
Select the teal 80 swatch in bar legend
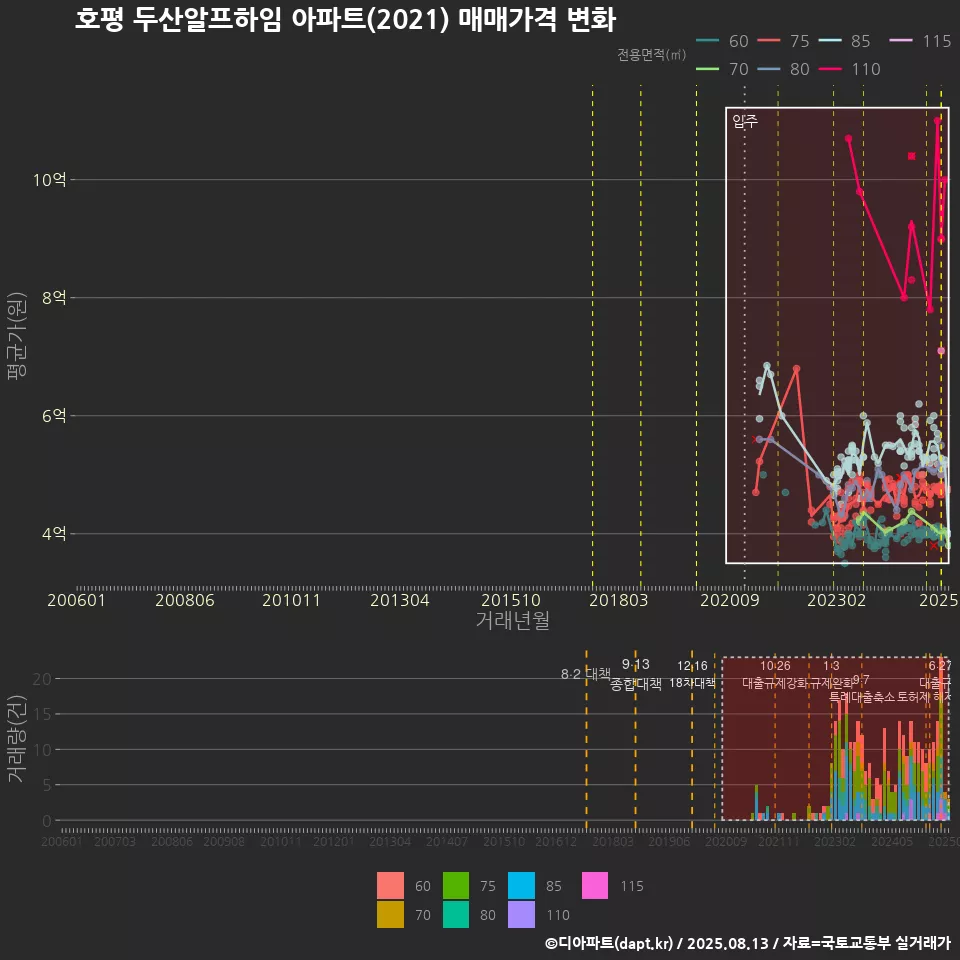click(x=456, y=914)
